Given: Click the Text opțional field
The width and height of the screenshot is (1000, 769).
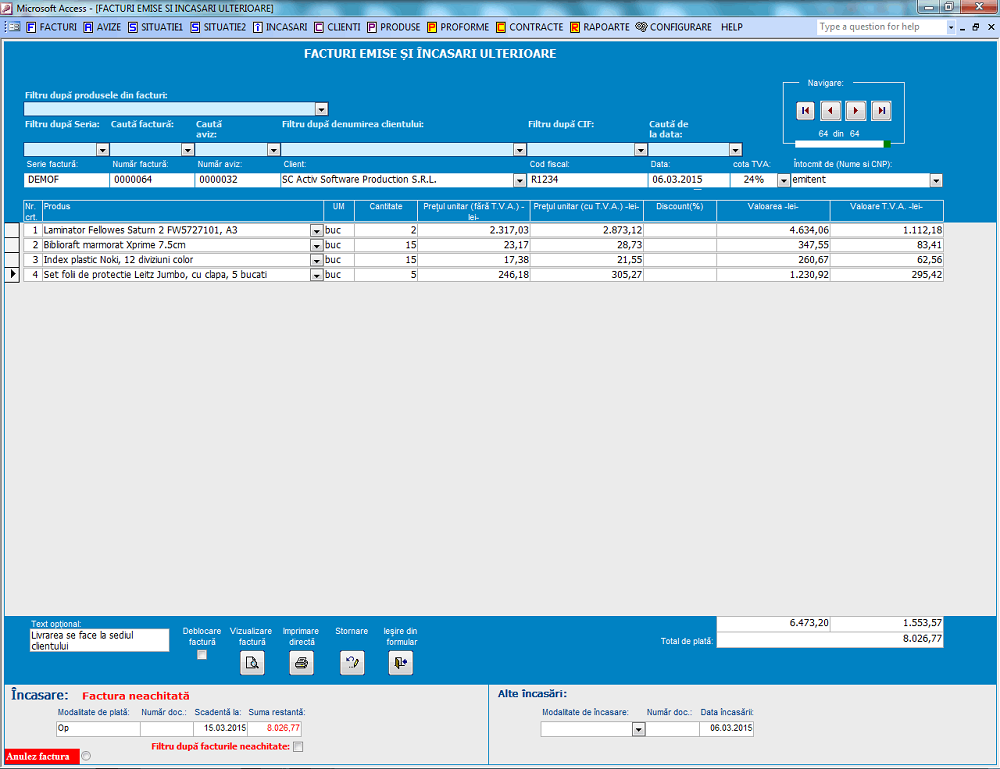Looking at the screenshot, I should click(99, 640).
